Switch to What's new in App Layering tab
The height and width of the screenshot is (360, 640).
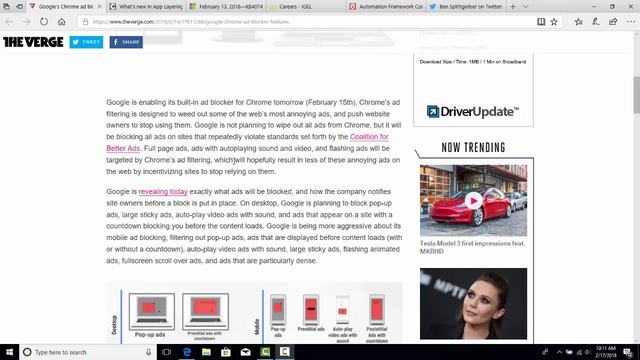coord(146,7)
